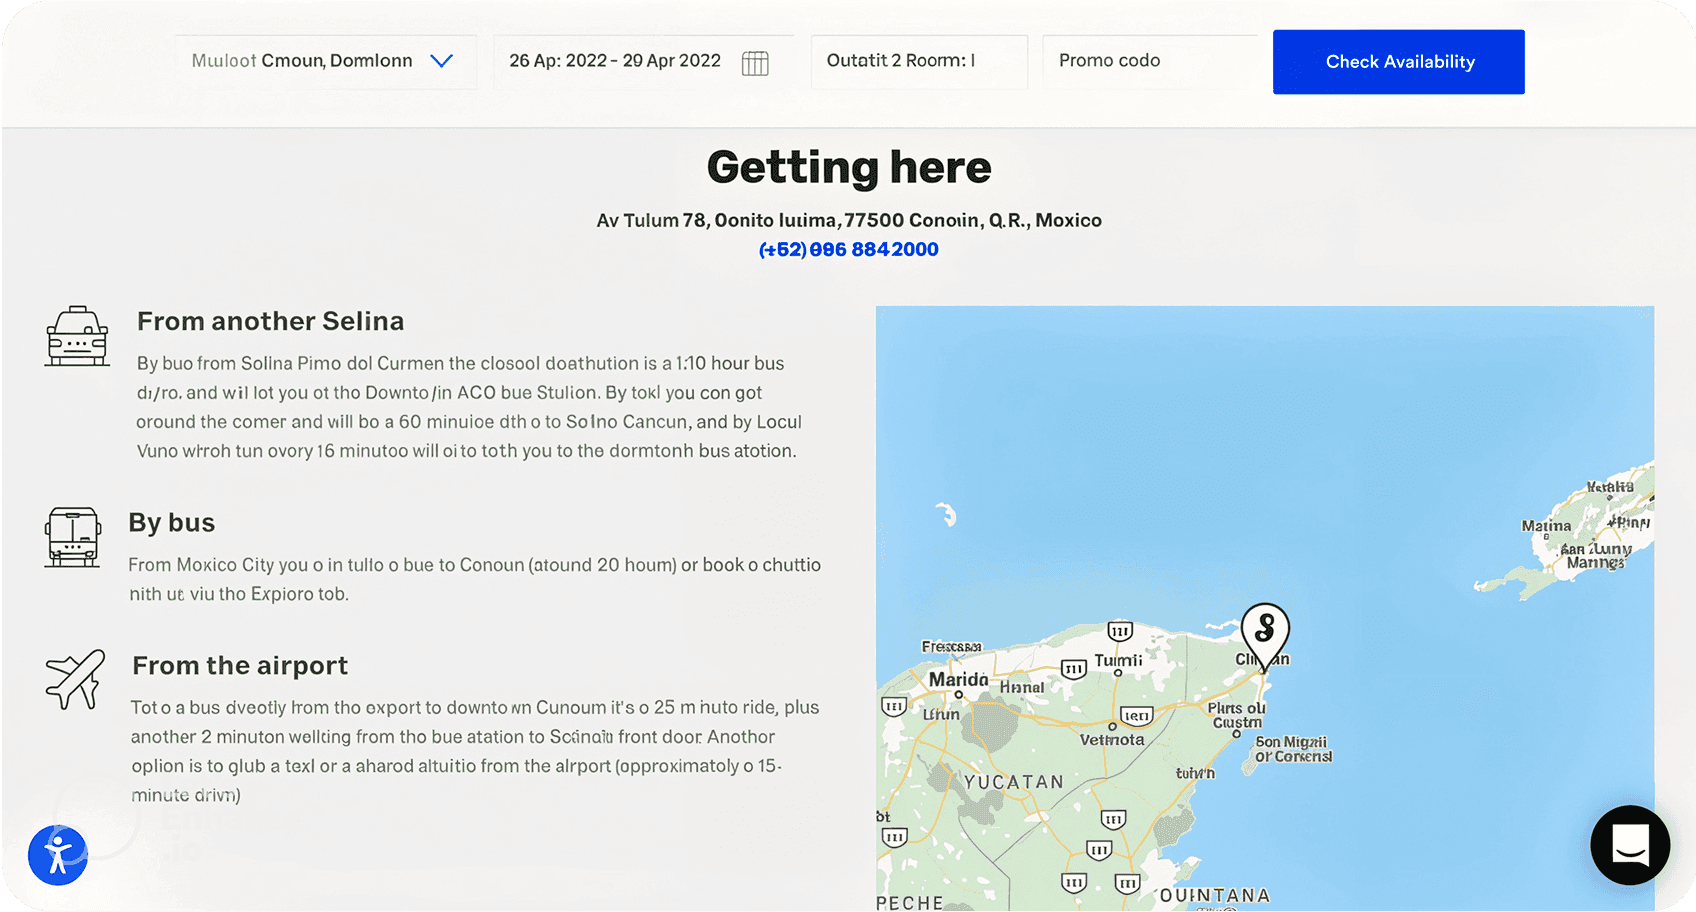Click the Marida city label on the map
This screenshot has height=912, width=1696.
coord(958,680)
